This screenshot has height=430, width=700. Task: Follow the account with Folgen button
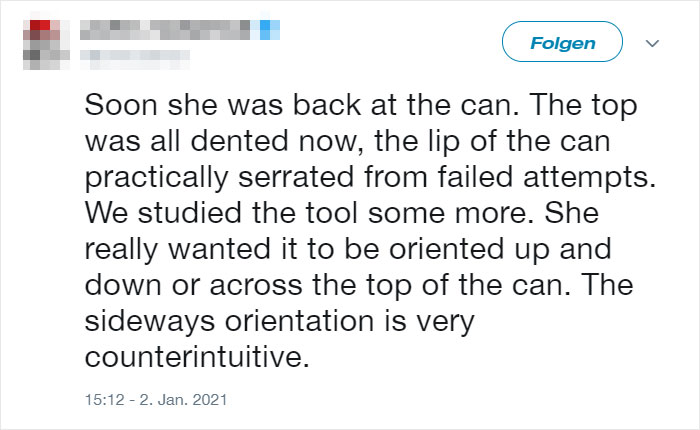(562, 42)
